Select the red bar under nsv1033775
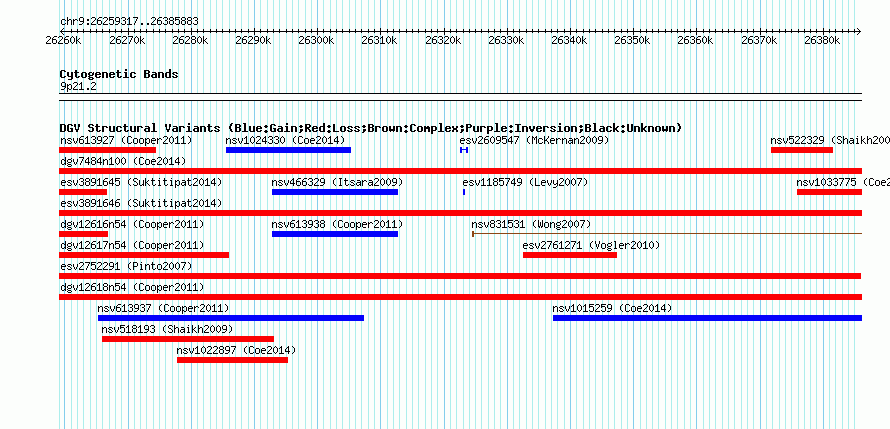The width and height of the screenshot is (890, 429). coord(829,192)
